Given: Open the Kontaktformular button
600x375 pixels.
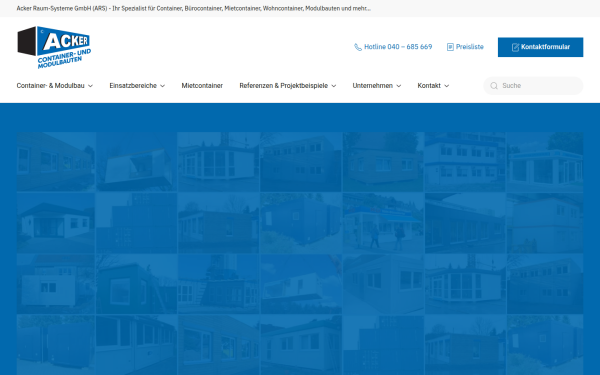Looking at the screenshot, I should click(x=540, y=47).
